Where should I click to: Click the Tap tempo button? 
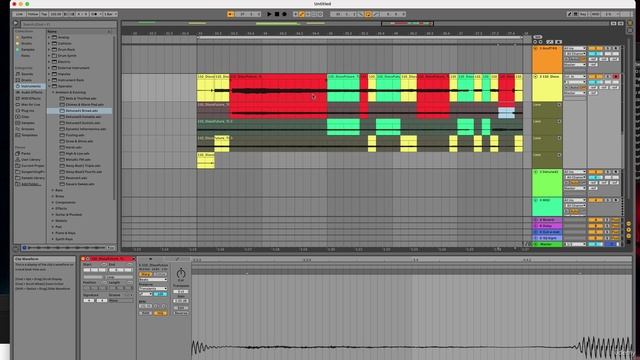coord(44,14)
